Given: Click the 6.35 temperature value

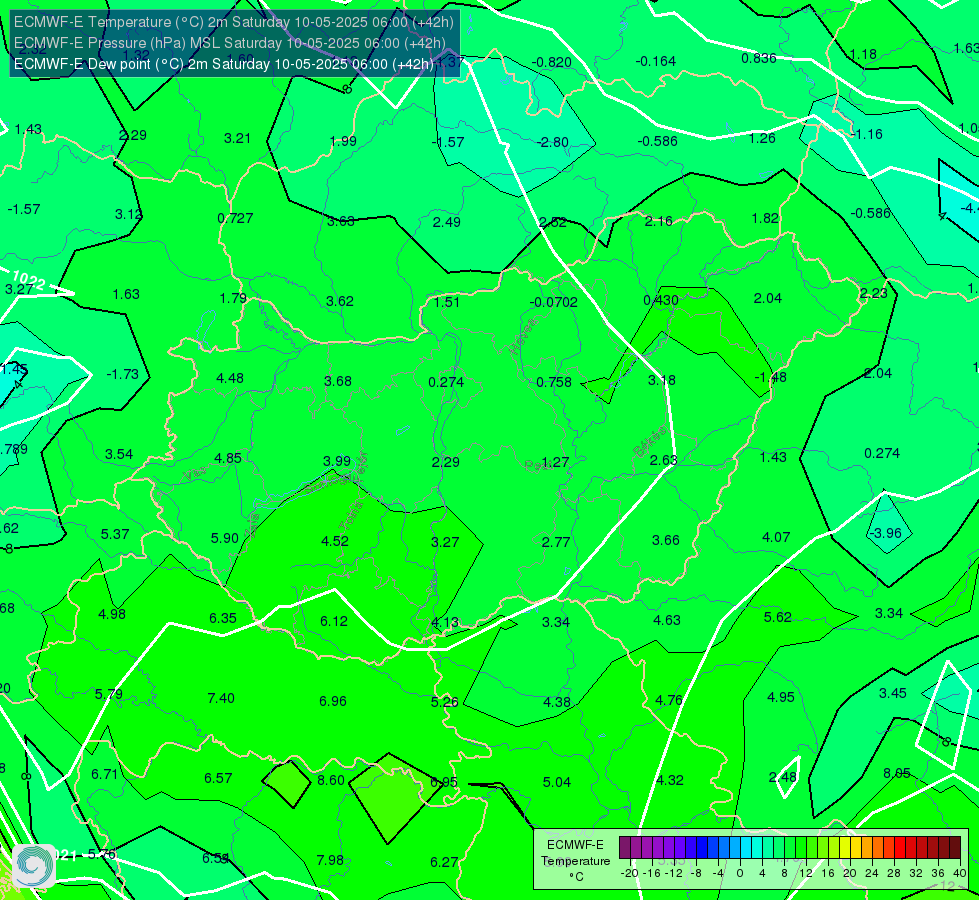Looking at the screenshot, I should (x=223, y=618).
